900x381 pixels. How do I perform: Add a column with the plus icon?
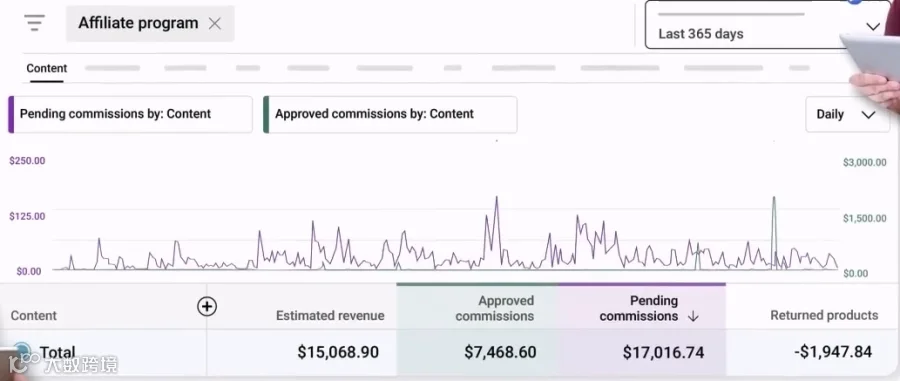(207, 307)
